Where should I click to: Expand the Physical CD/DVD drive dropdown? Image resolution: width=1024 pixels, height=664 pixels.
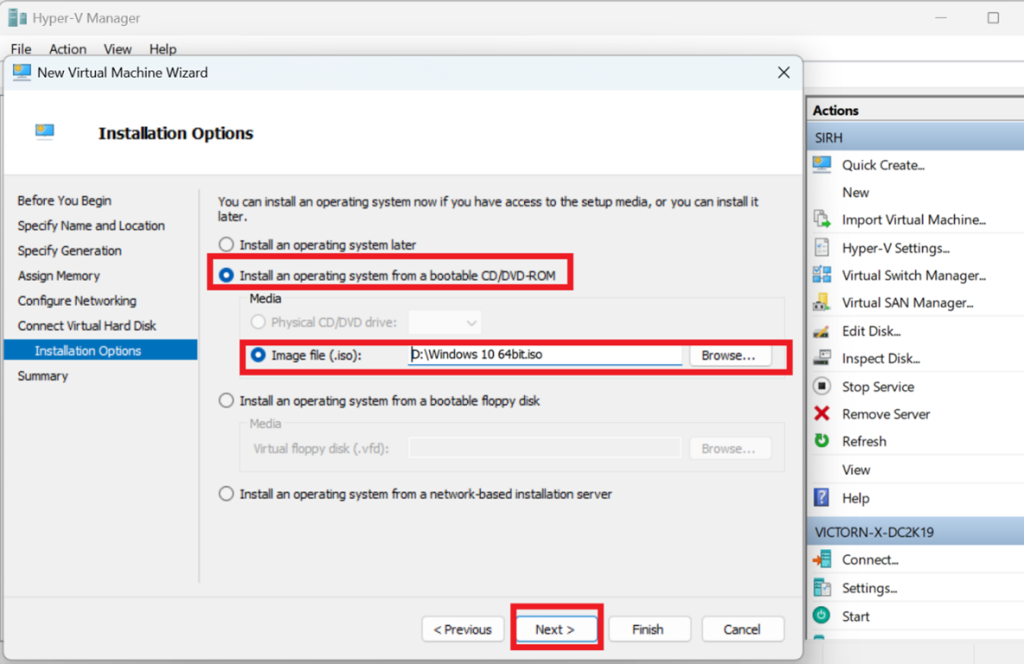(x=445, y=323)
